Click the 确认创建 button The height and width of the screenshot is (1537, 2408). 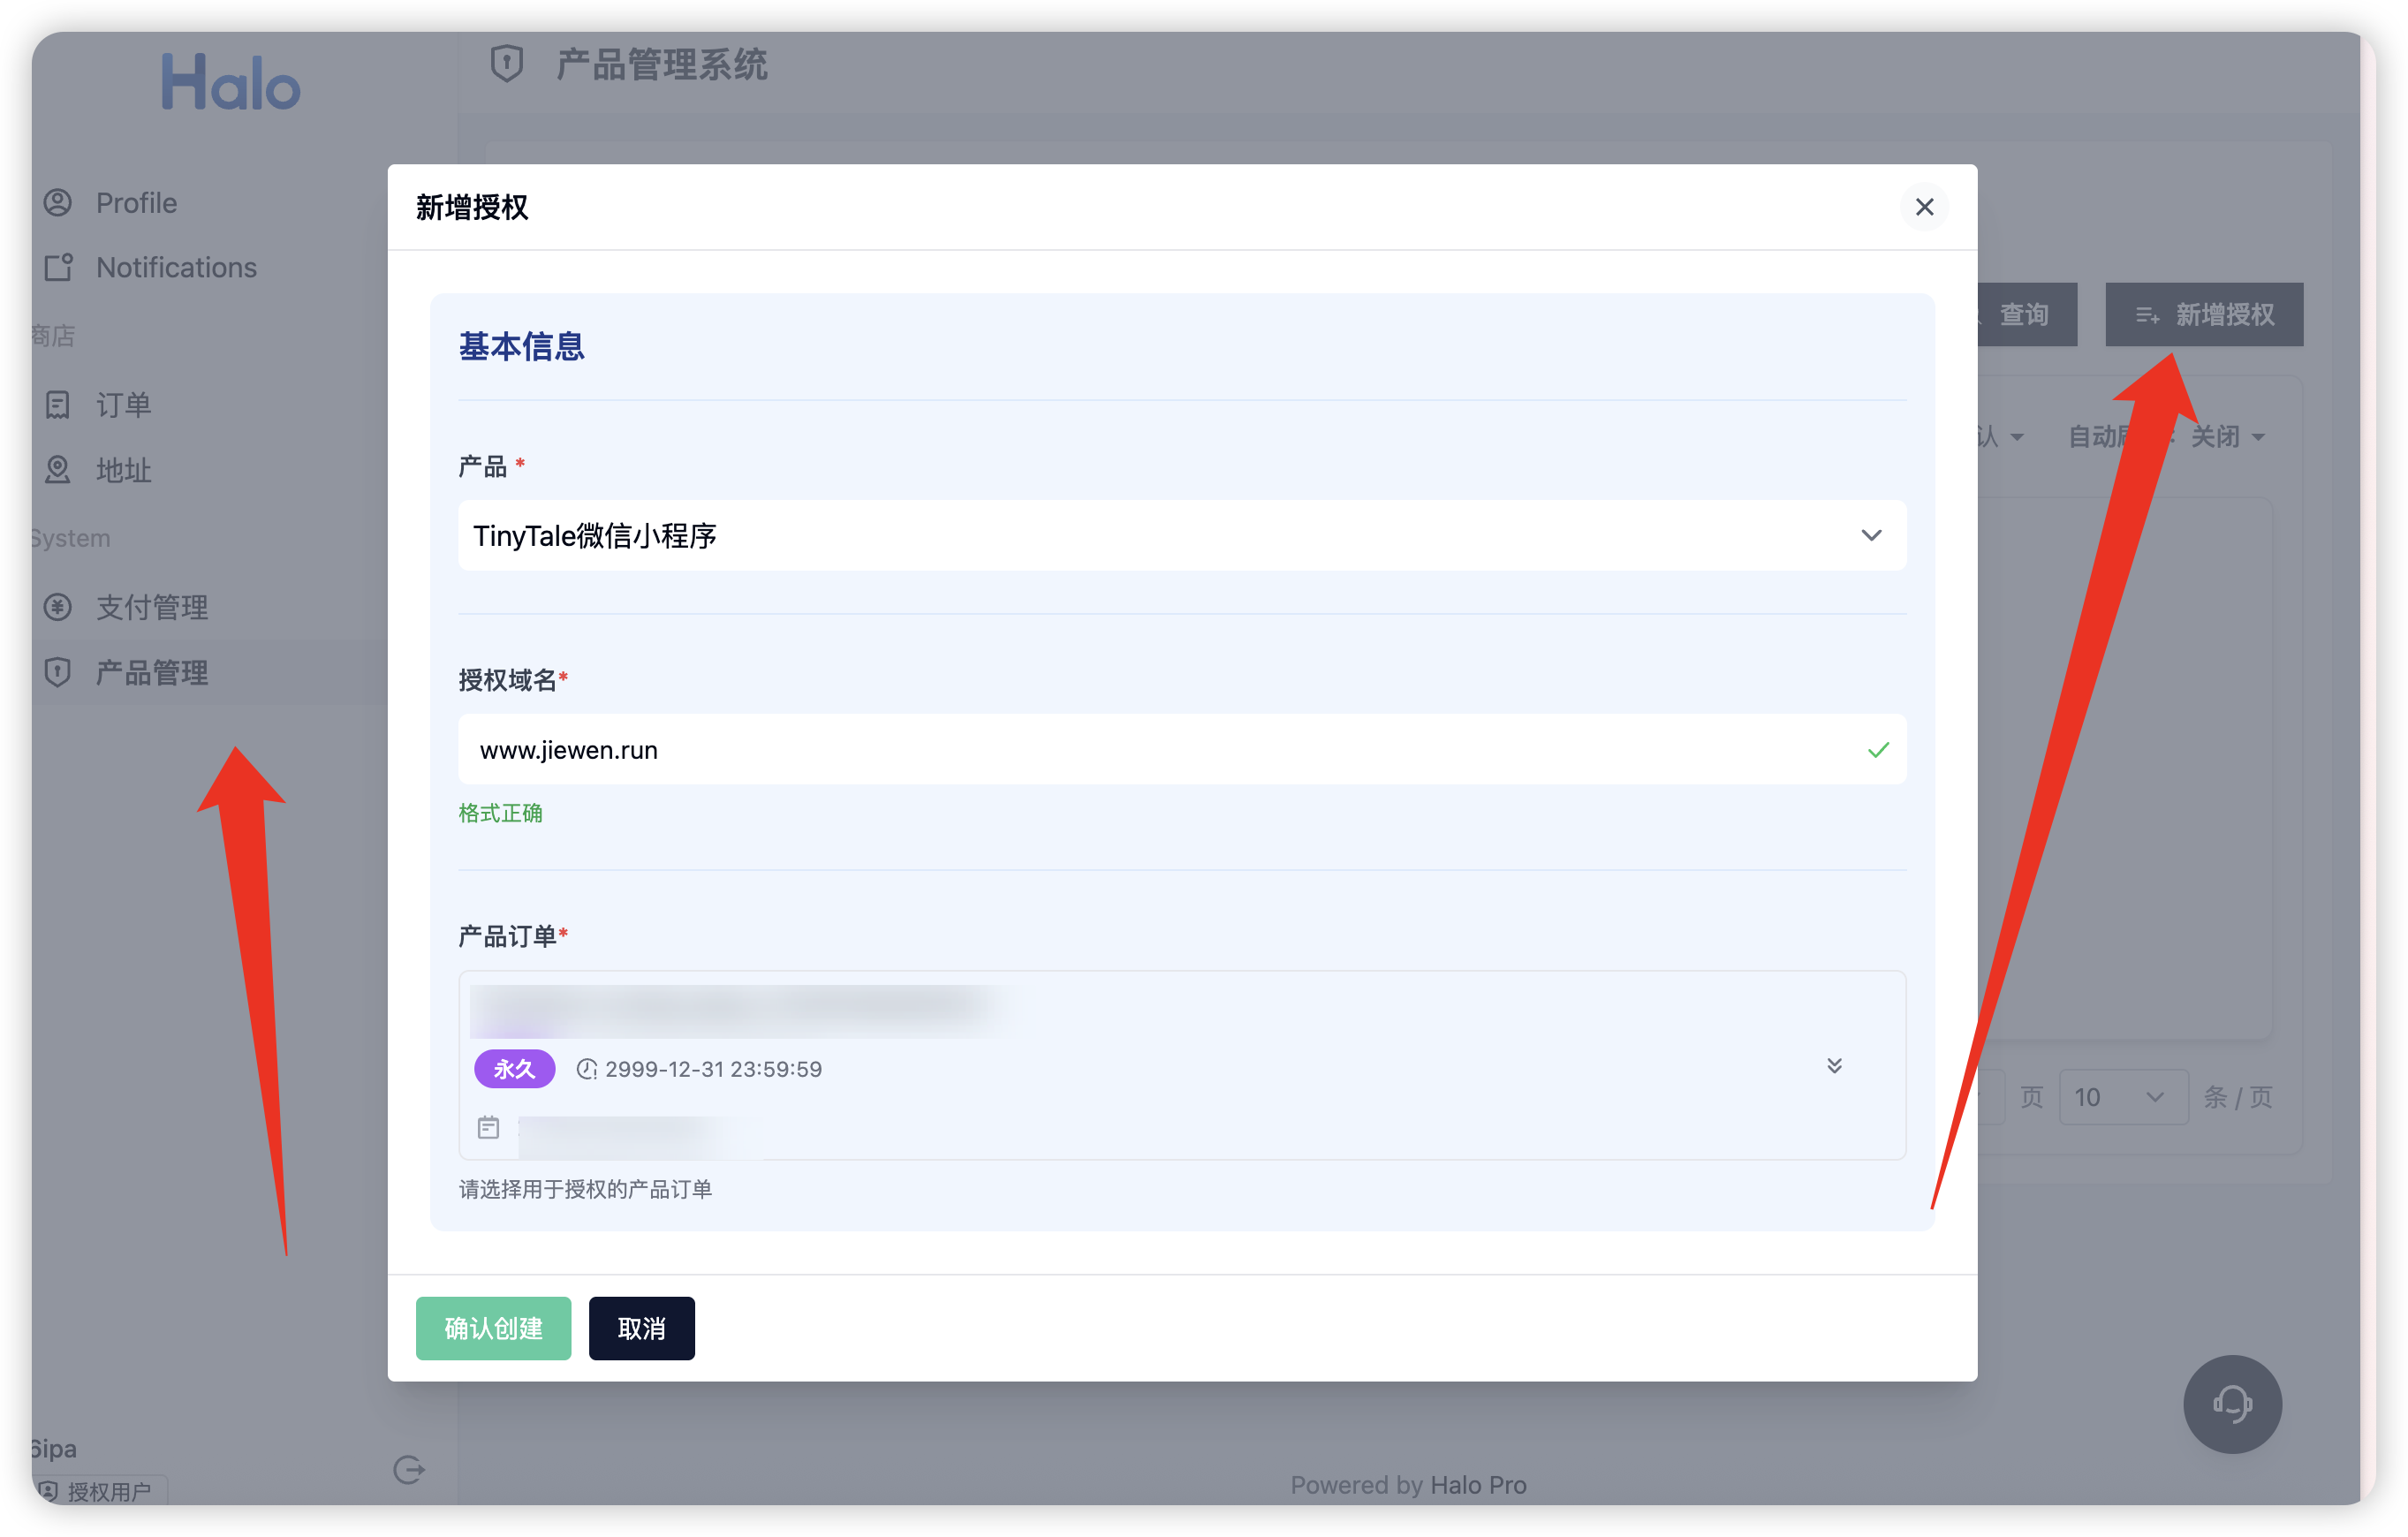493,1328
